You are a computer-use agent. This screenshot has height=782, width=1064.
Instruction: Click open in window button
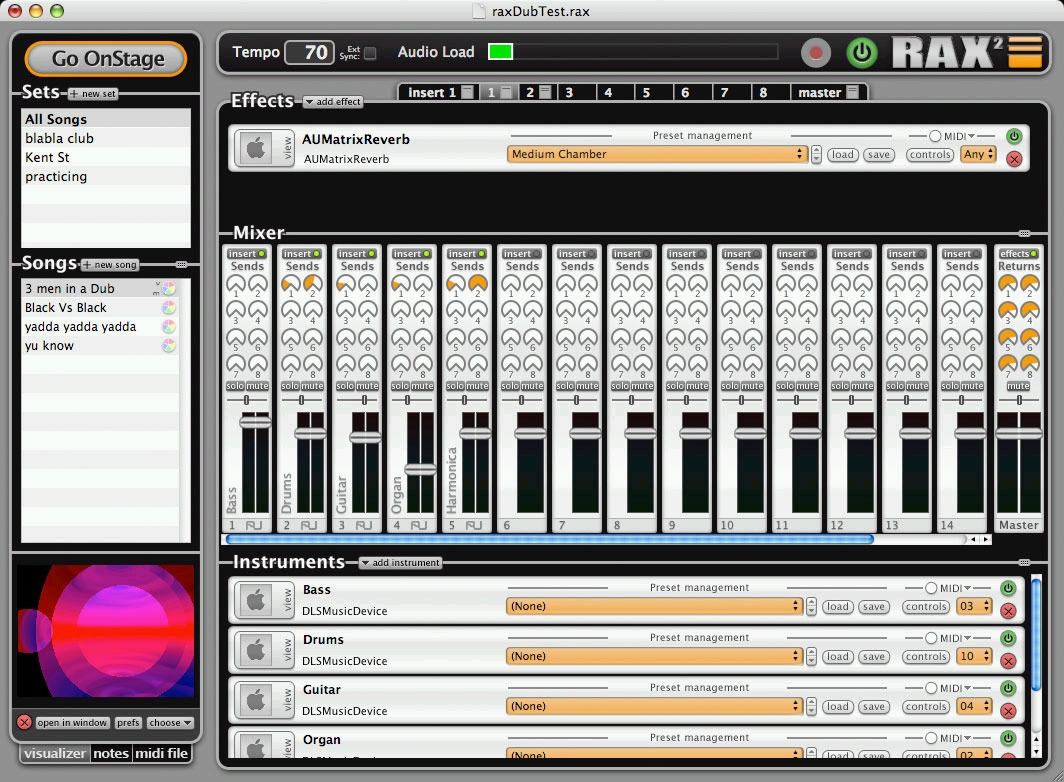tap(72, 723)
